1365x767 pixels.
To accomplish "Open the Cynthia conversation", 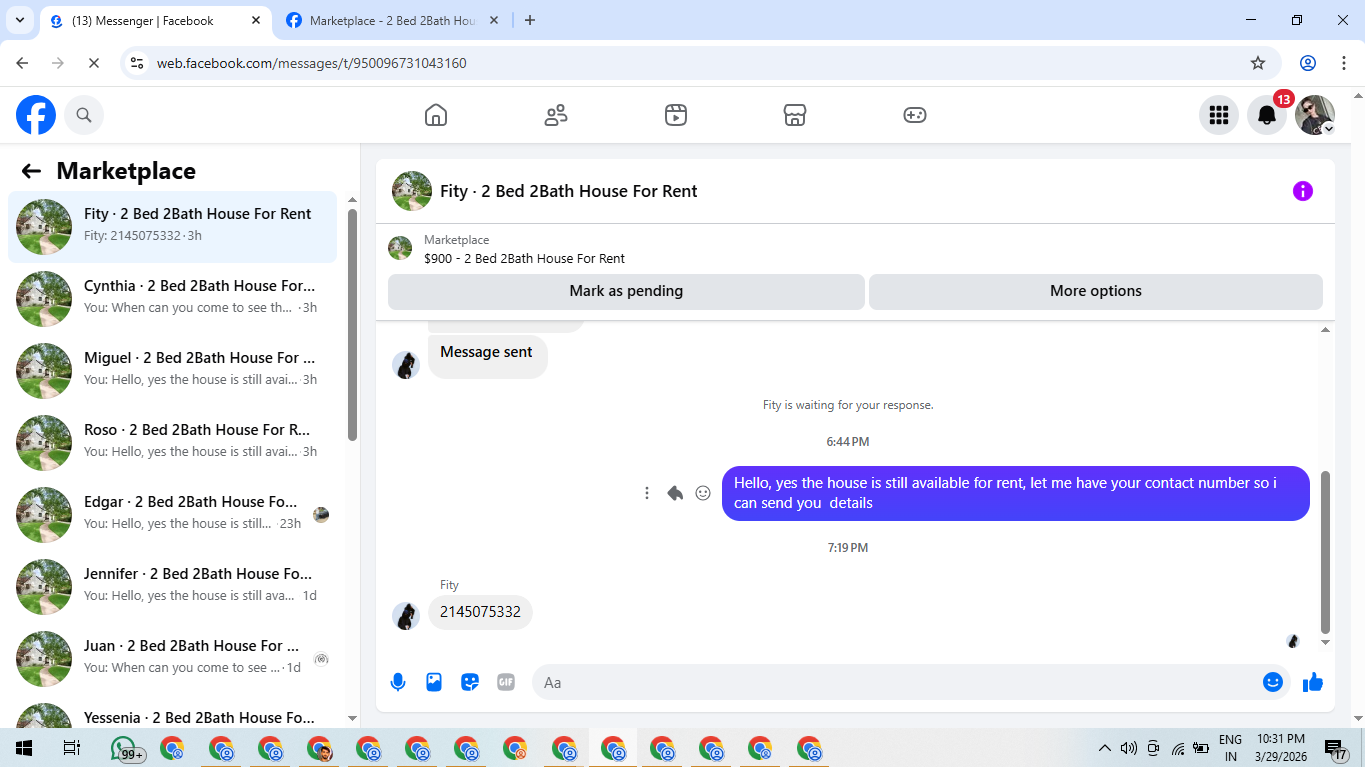I will point(173,299).
